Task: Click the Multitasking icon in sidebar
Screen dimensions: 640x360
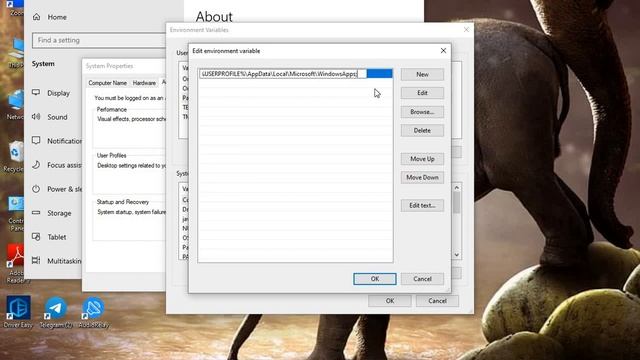Action: 36,260
